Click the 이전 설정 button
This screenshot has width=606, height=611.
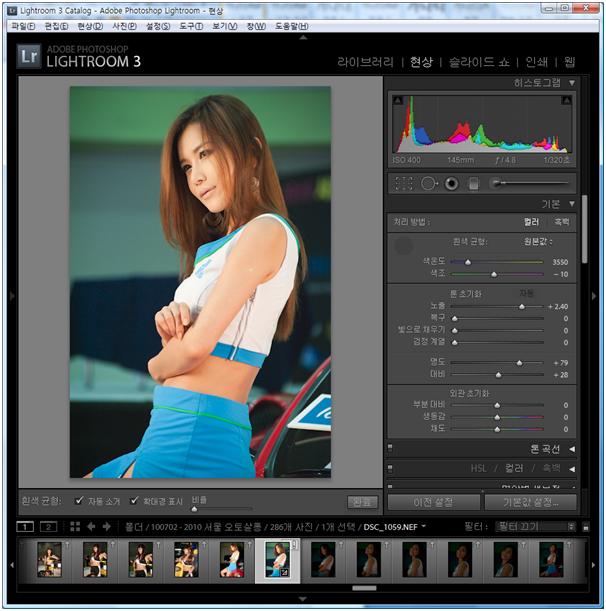pyautogui.click(x=433, y=502)
